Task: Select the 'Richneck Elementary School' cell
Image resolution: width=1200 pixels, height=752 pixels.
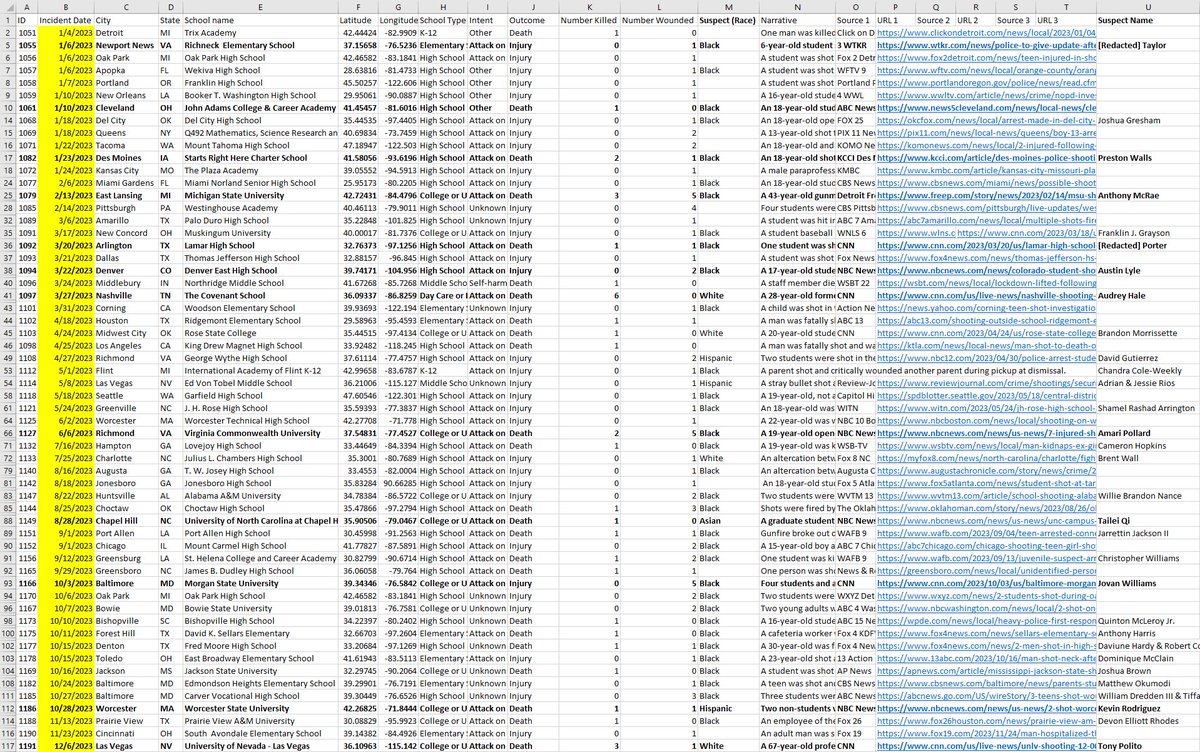Action: [260, 45]
